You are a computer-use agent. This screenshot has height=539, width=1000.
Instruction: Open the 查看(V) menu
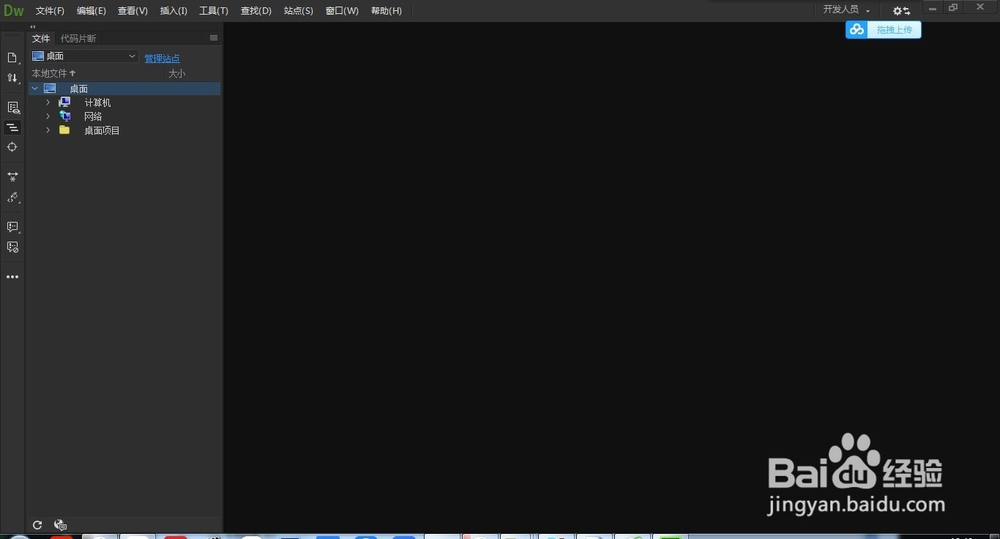click(133, 11)
